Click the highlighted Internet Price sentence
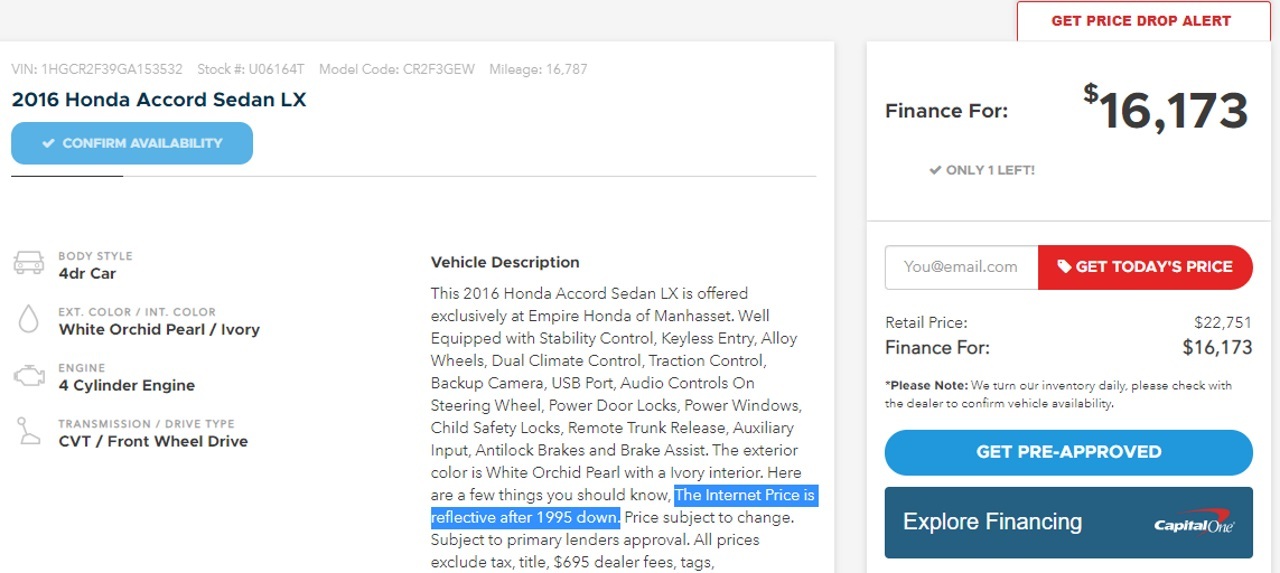The width and height of the screenshot is (1280, 573). [625, 506]
